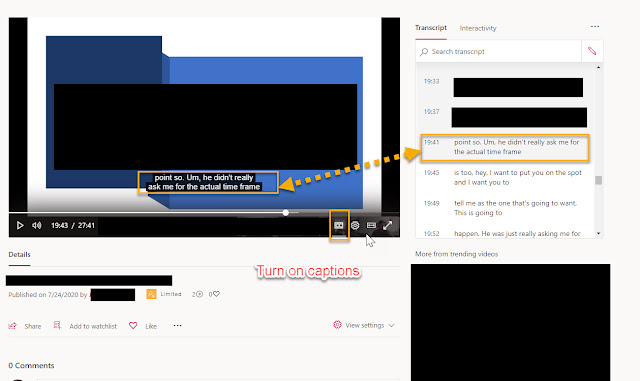This screenshot has width=640, height=381.
Task: Open more actions ellipsis below video
Action: pos(178,325)
